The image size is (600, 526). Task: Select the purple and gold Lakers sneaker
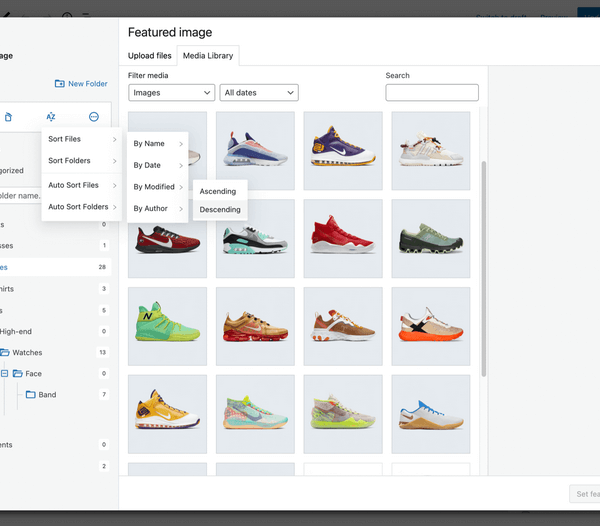pyautogui.click(x=343, y=151)
